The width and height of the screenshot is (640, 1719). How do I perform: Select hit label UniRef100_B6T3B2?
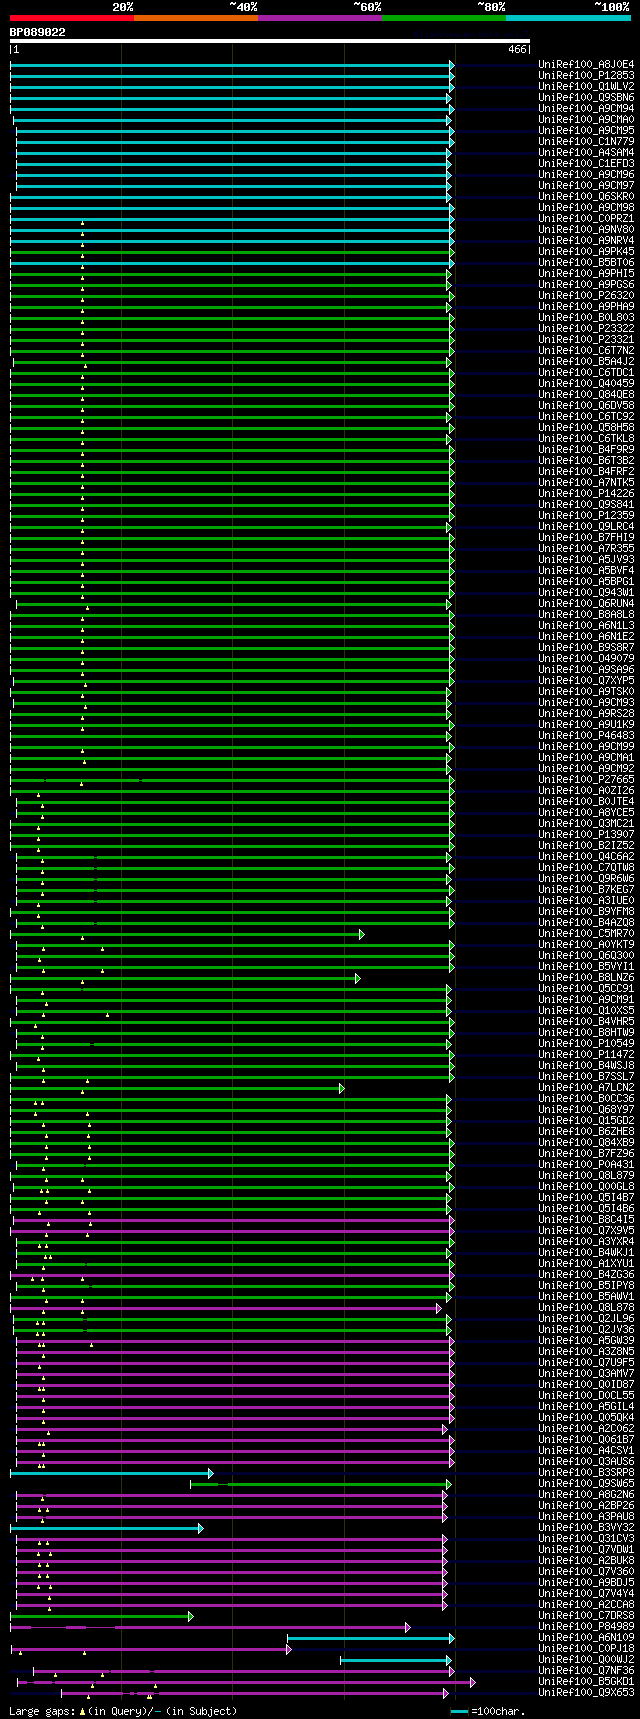[x=586, y=460]
